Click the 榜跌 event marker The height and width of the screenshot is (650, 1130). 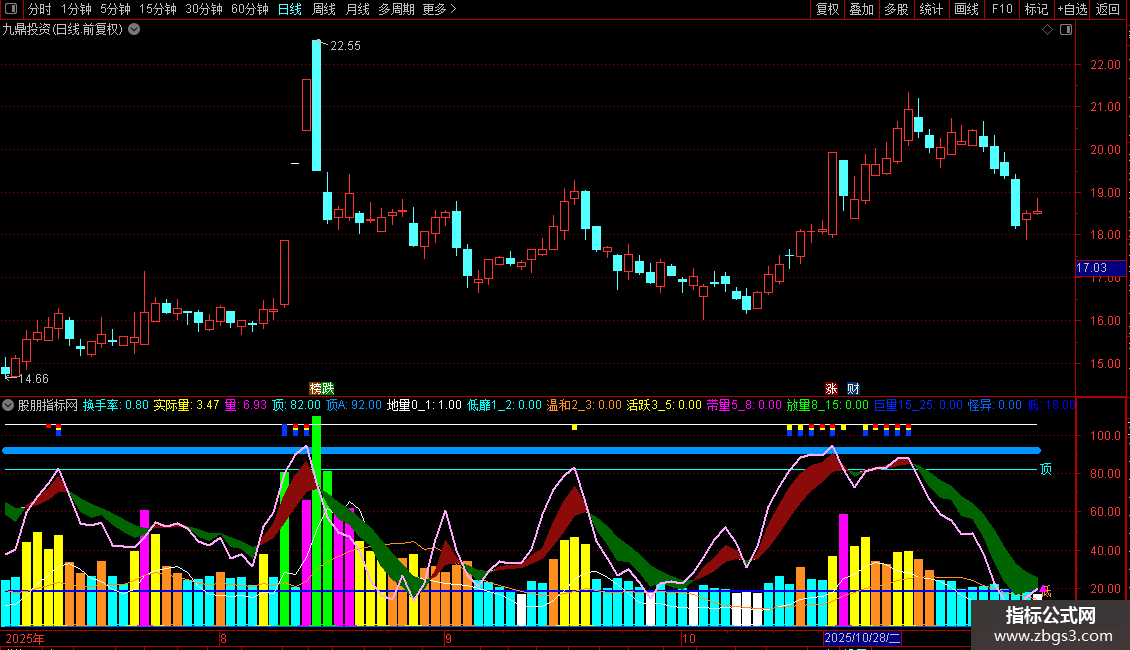[321, 388]
